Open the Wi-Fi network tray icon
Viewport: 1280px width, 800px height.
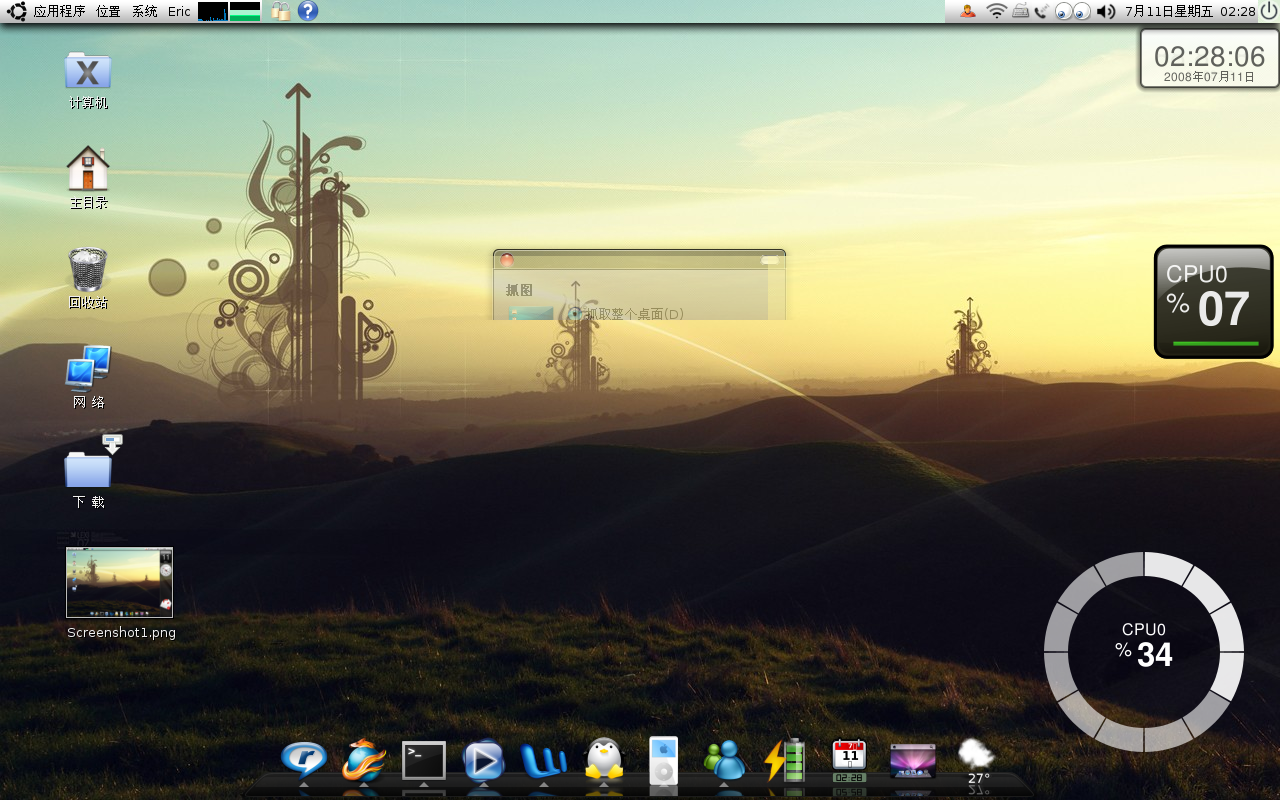click(x=996, y=11)
